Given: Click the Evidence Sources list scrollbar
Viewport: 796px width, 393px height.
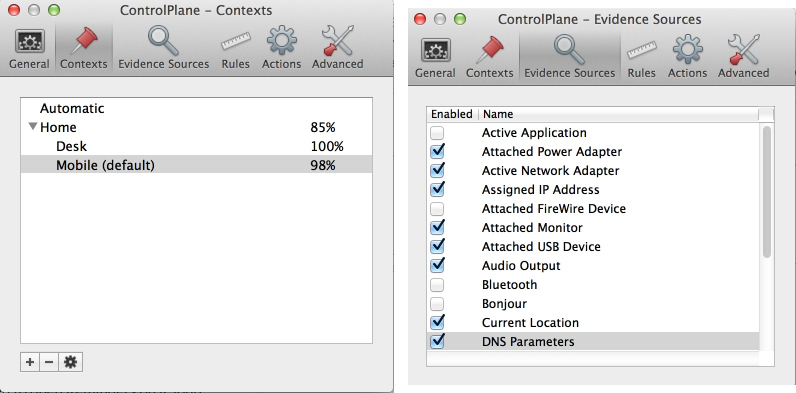Looking at the screenshot, I should point(767,191).
